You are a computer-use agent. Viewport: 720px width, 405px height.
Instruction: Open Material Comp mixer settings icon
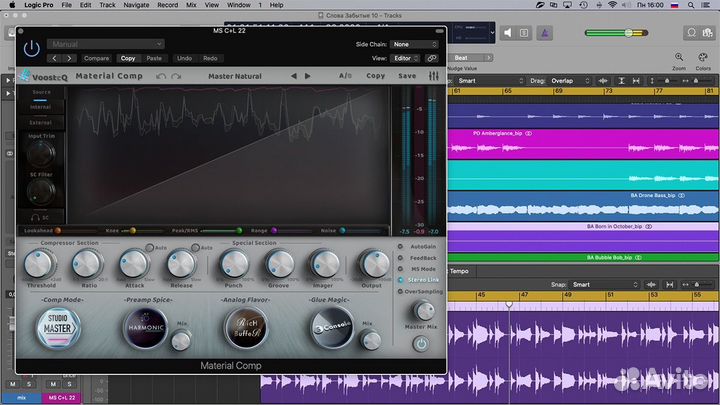click(x=432, y=75)
